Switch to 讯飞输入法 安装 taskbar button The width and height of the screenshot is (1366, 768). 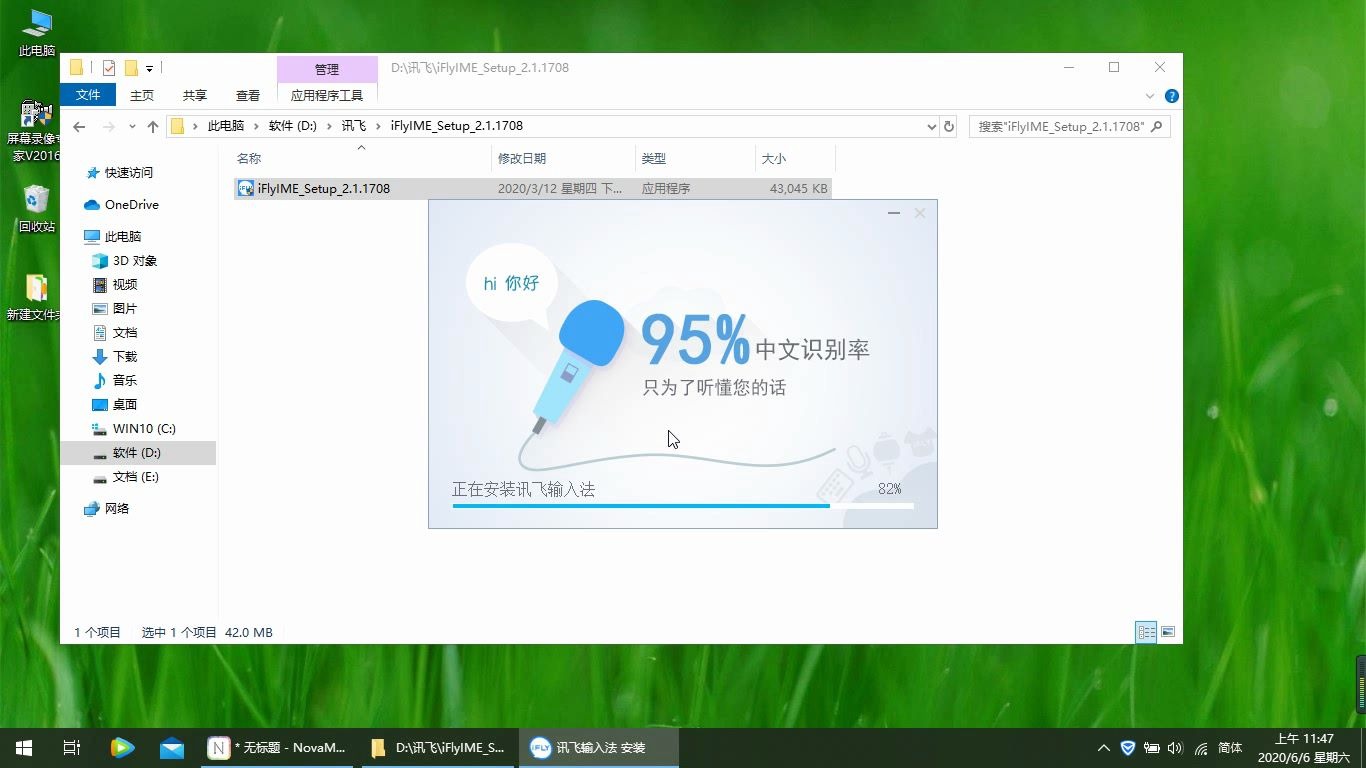point(599,748)
